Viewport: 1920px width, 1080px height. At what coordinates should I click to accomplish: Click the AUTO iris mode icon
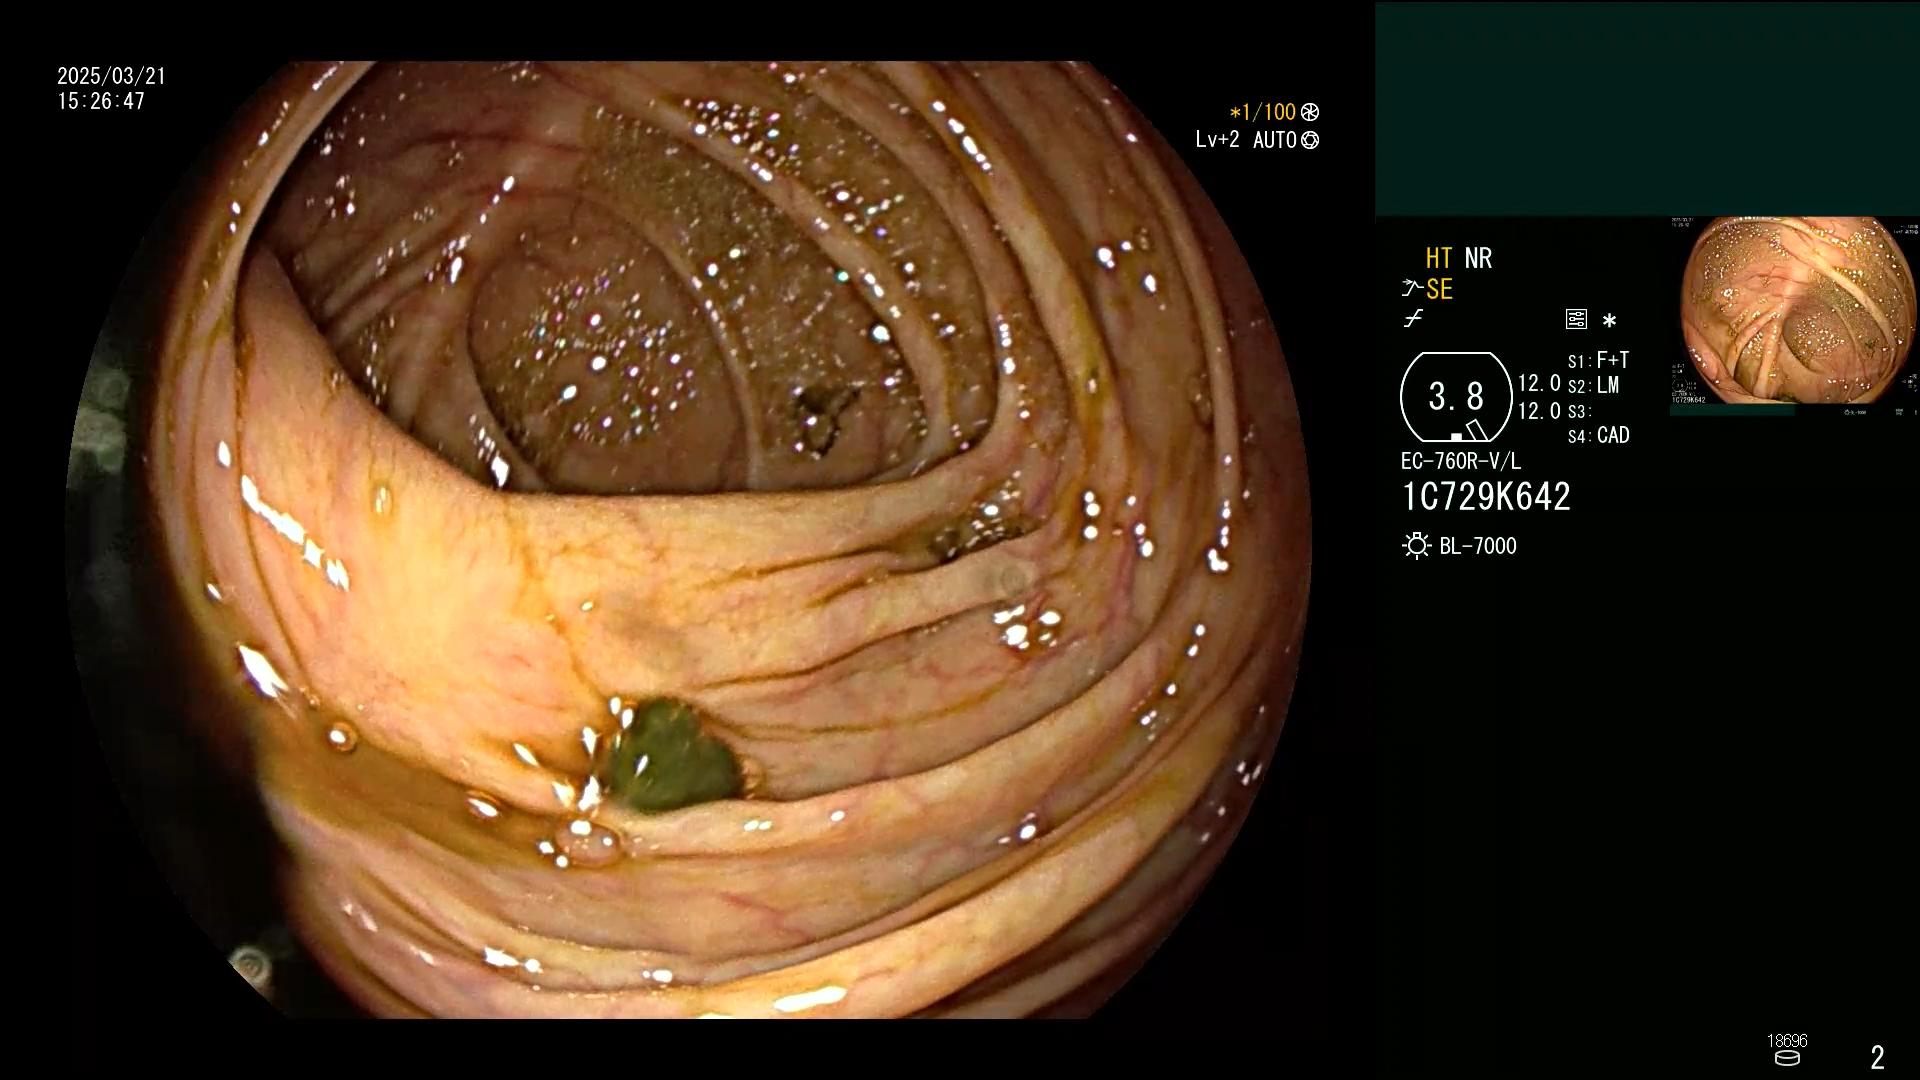pos(1310,140)
